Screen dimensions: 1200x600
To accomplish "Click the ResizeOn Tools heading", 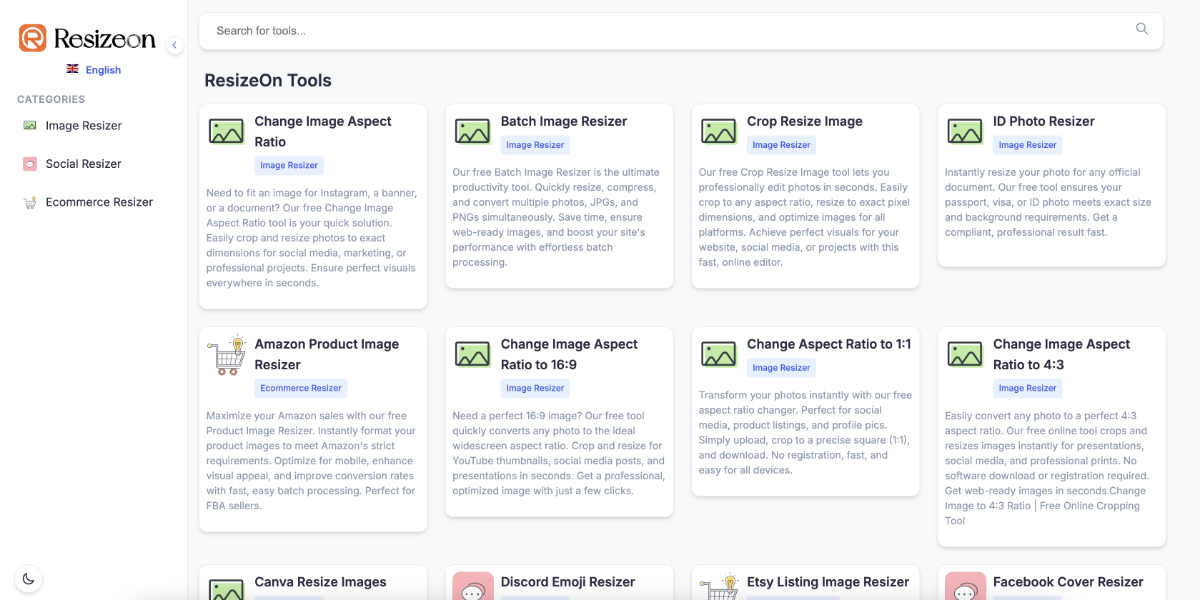I will pos(268,81).
